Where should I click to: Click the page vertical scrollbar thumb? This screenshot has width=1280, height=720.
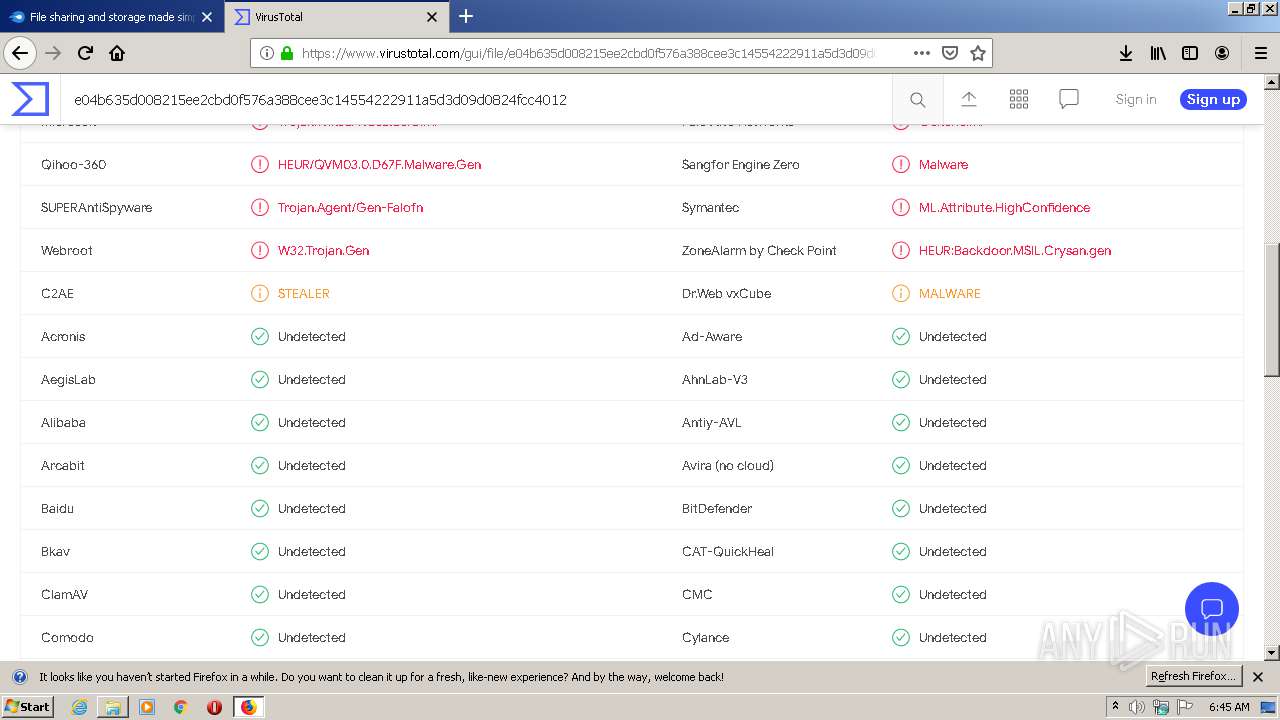[x=1272, y=309]
